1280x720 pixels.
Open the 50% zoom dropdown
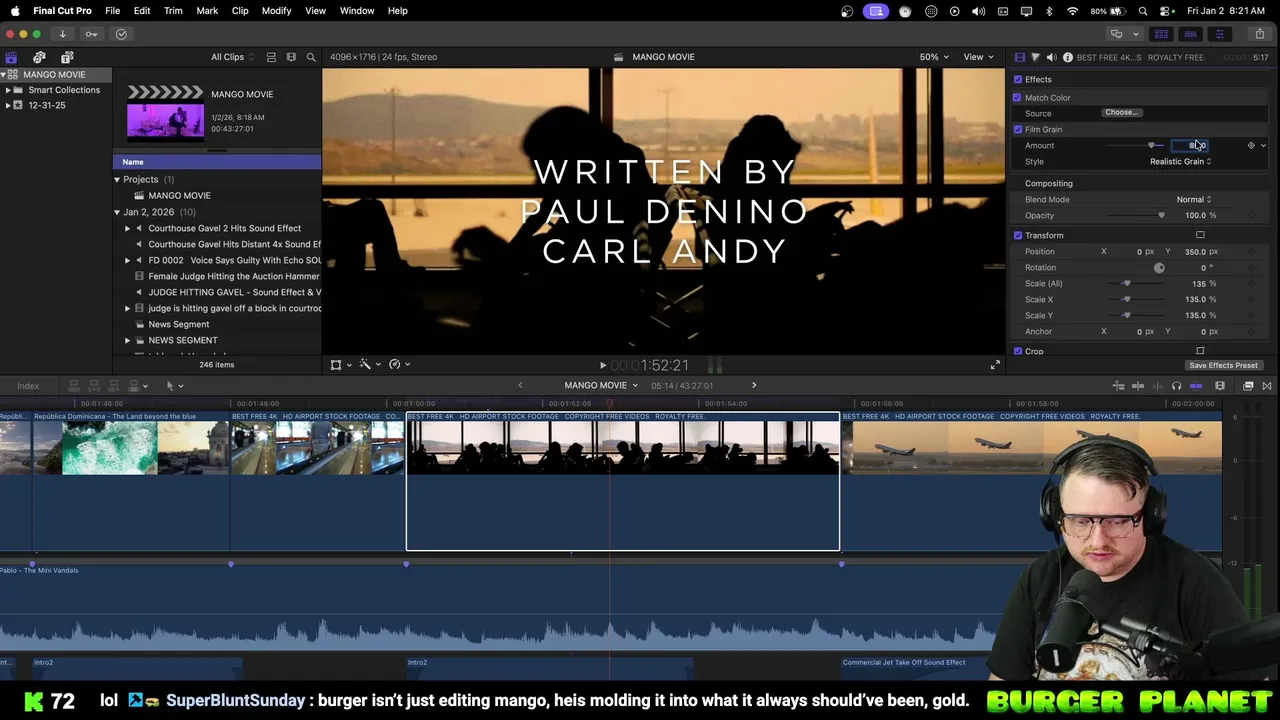[935, 57]
